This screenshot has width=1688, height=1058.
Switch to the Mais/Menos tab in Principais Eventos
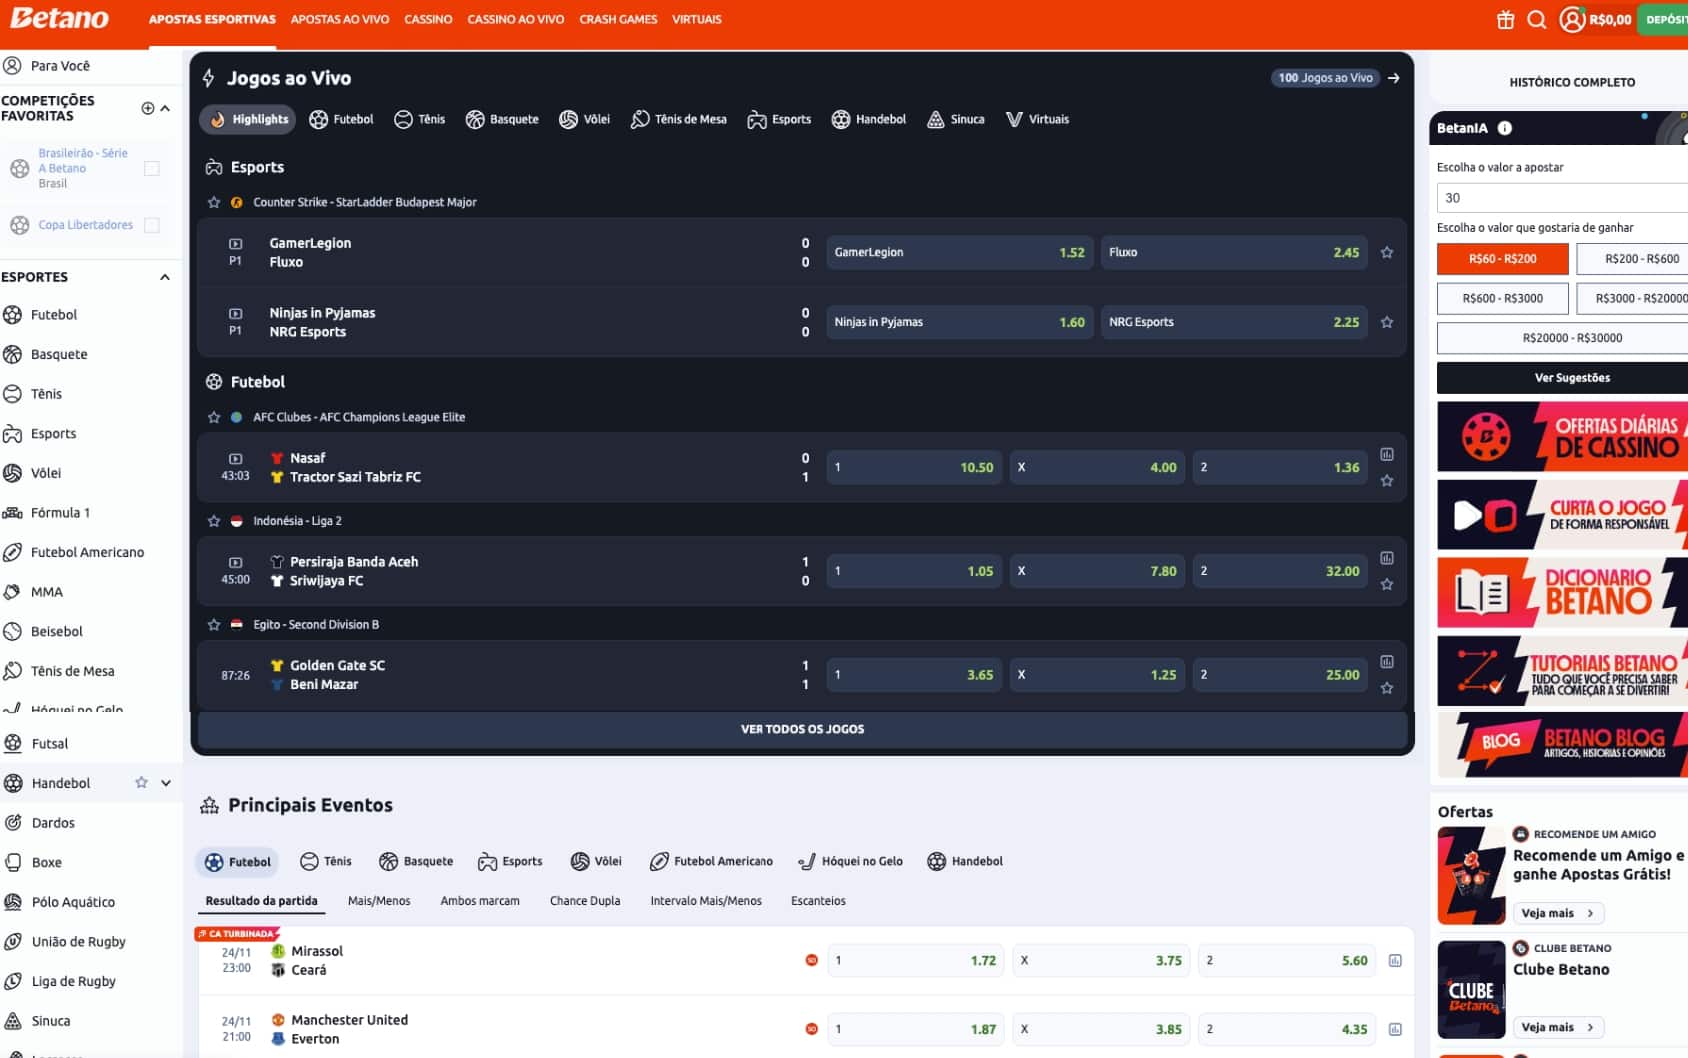point(378,900)
